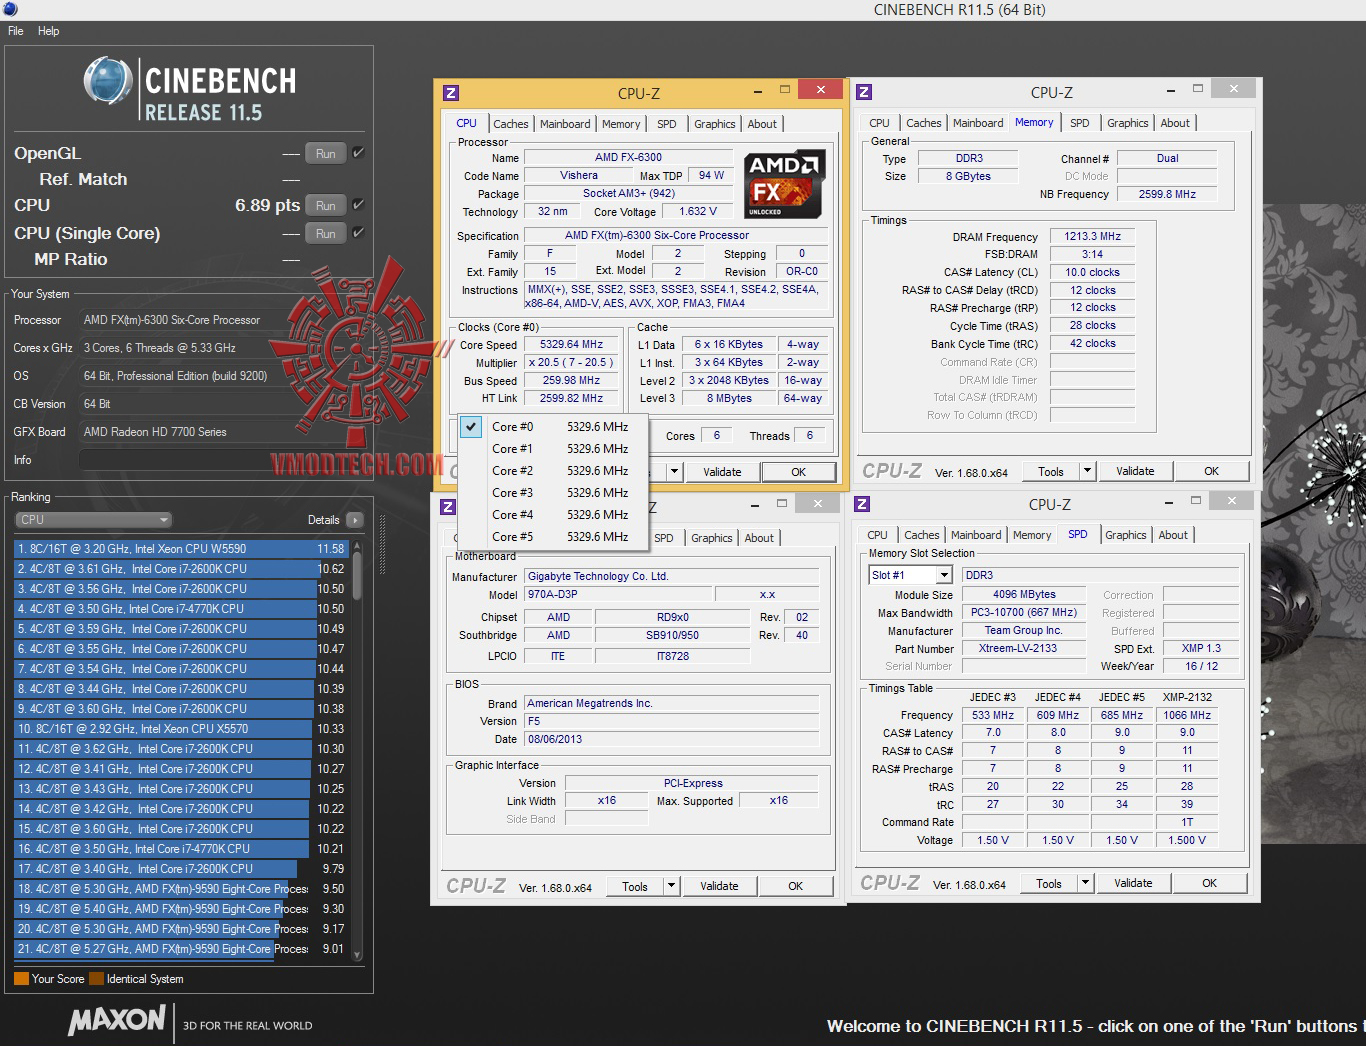This screenshot has width=1366, height=1046.
Task: Toggle the CPU (Single Core) test checkbox
Action: pyautogui.click(x=358, y=233)
